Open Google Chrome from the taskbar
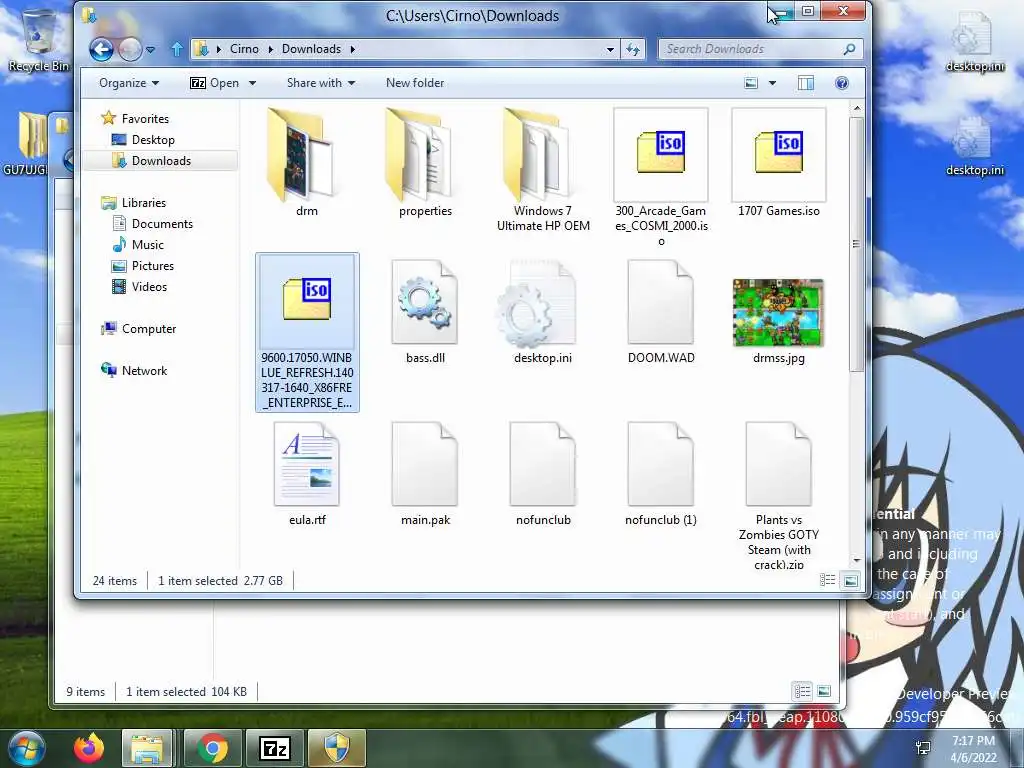The width and height of the screenshot is (1024, 768). [212, 748]
